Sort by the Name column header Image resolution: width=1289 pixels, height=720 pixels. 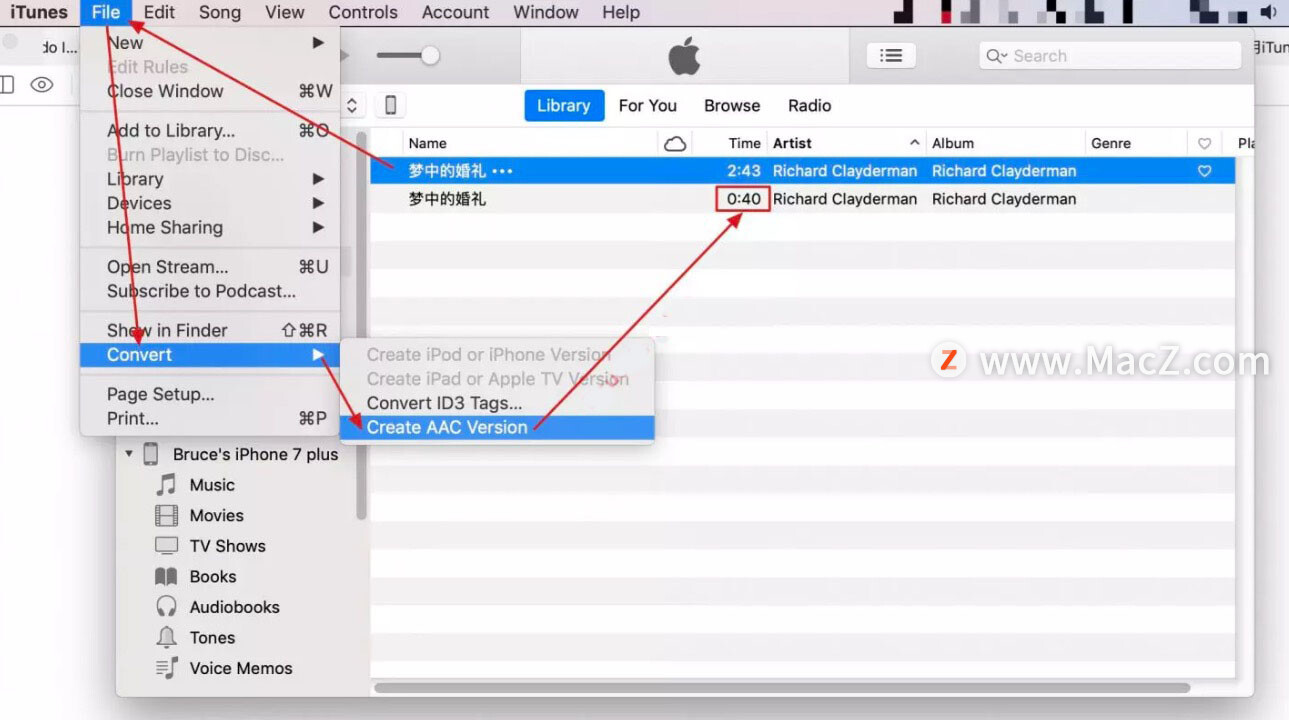pyautogui.click(x=530, y=143)
